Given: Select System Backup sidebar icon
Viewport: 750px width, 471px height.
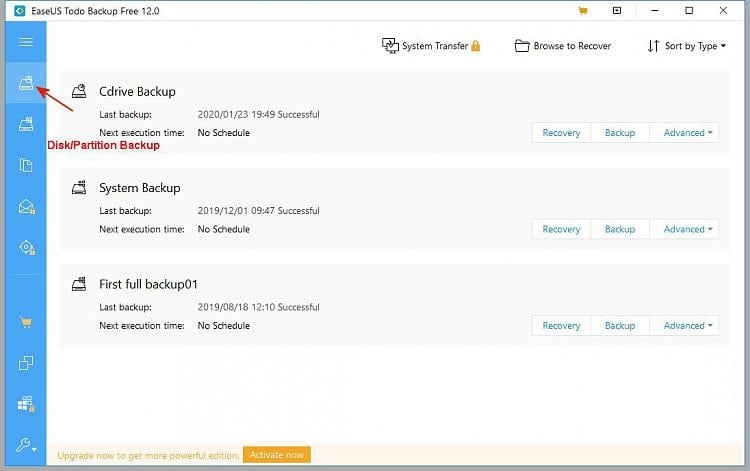Looking at the screenshot, I should pyautogui.click(x=26, y=124).
